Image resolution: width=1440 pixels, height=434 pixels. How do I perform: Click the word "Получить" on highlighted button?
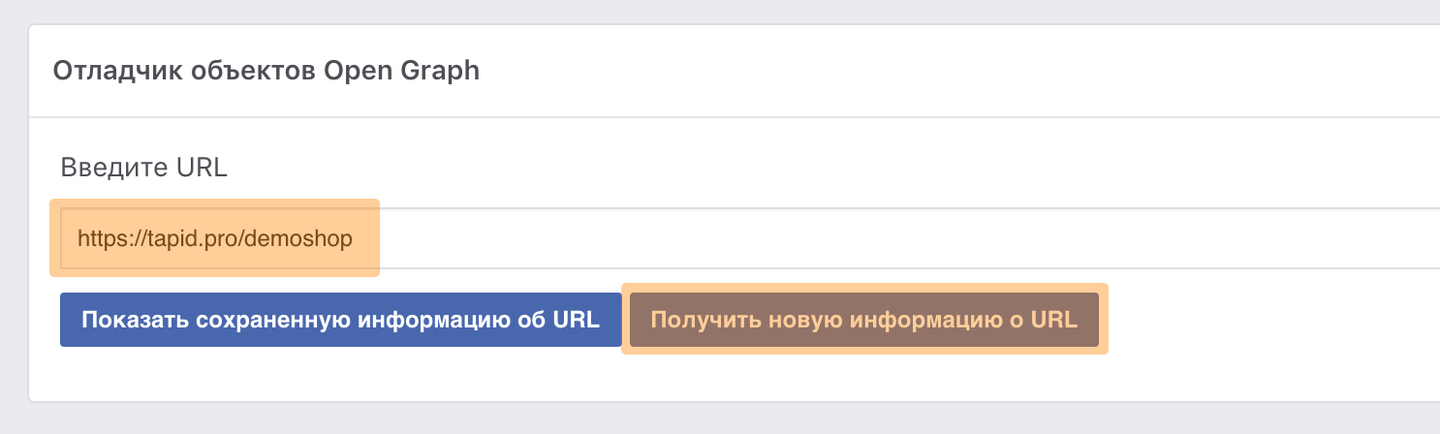click(704, 320)
